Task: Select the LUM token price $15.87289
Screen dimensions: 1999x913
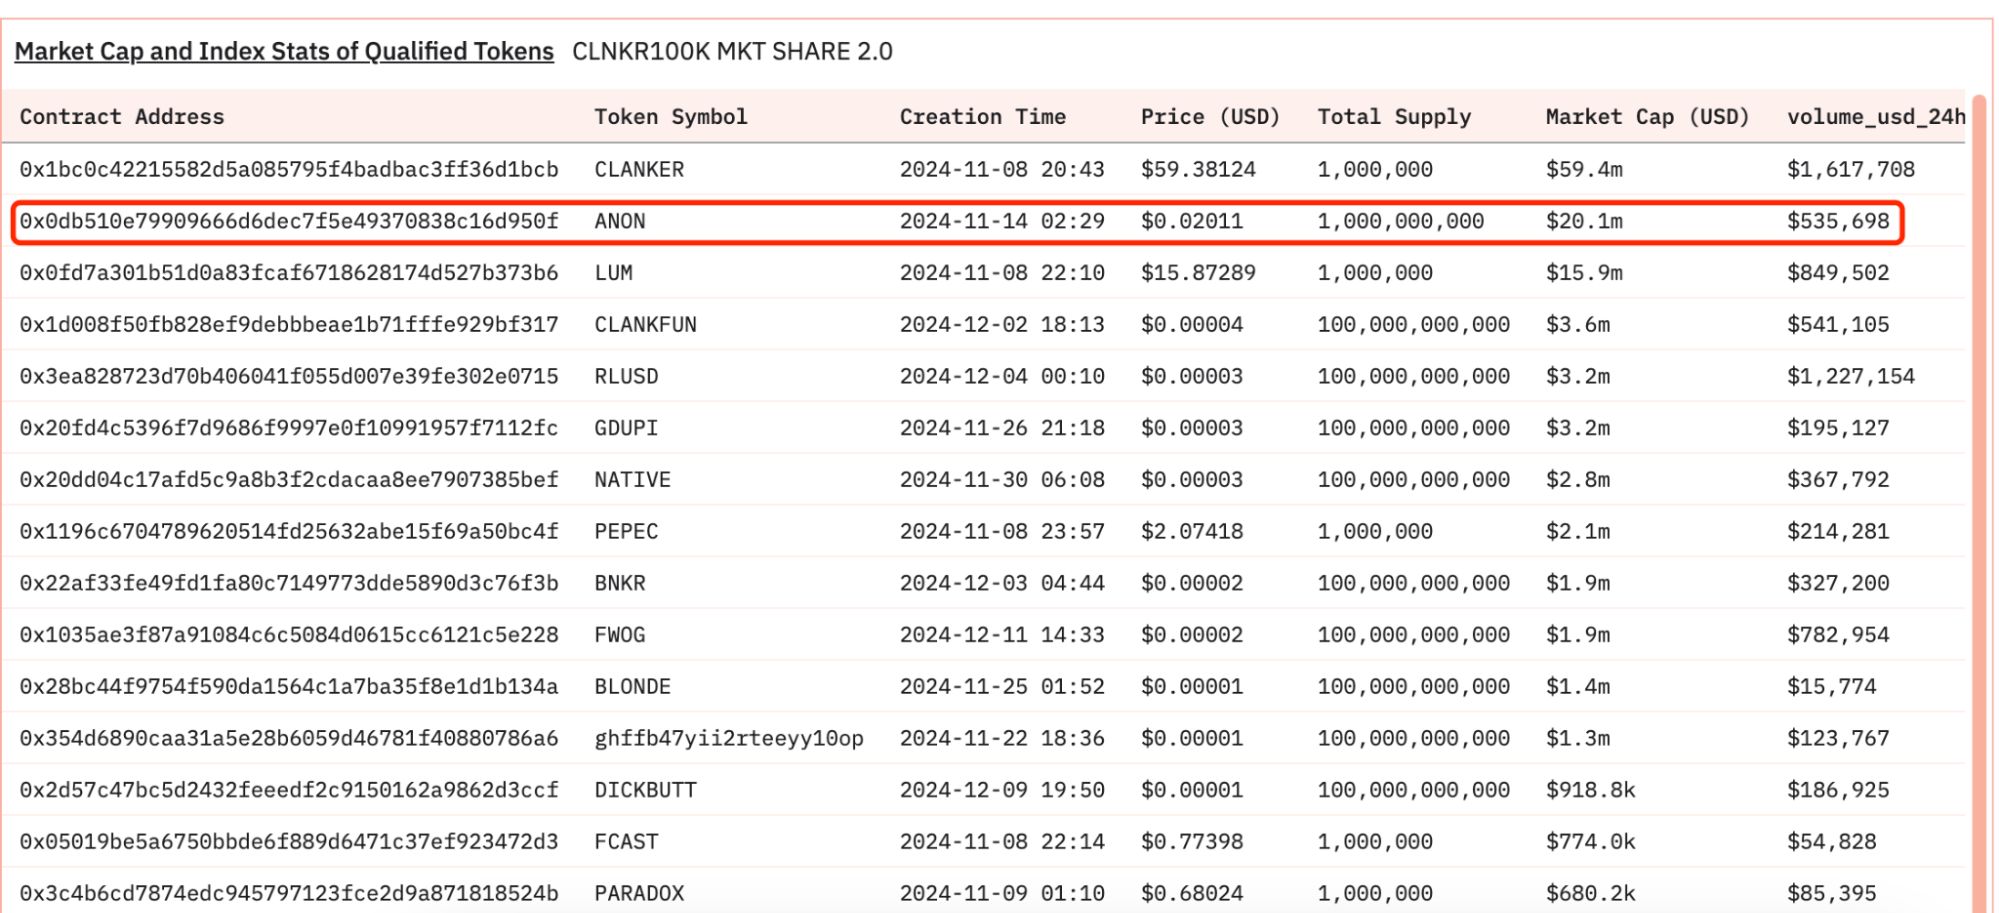Action: pyautogui.click(x=1198, y=273)
